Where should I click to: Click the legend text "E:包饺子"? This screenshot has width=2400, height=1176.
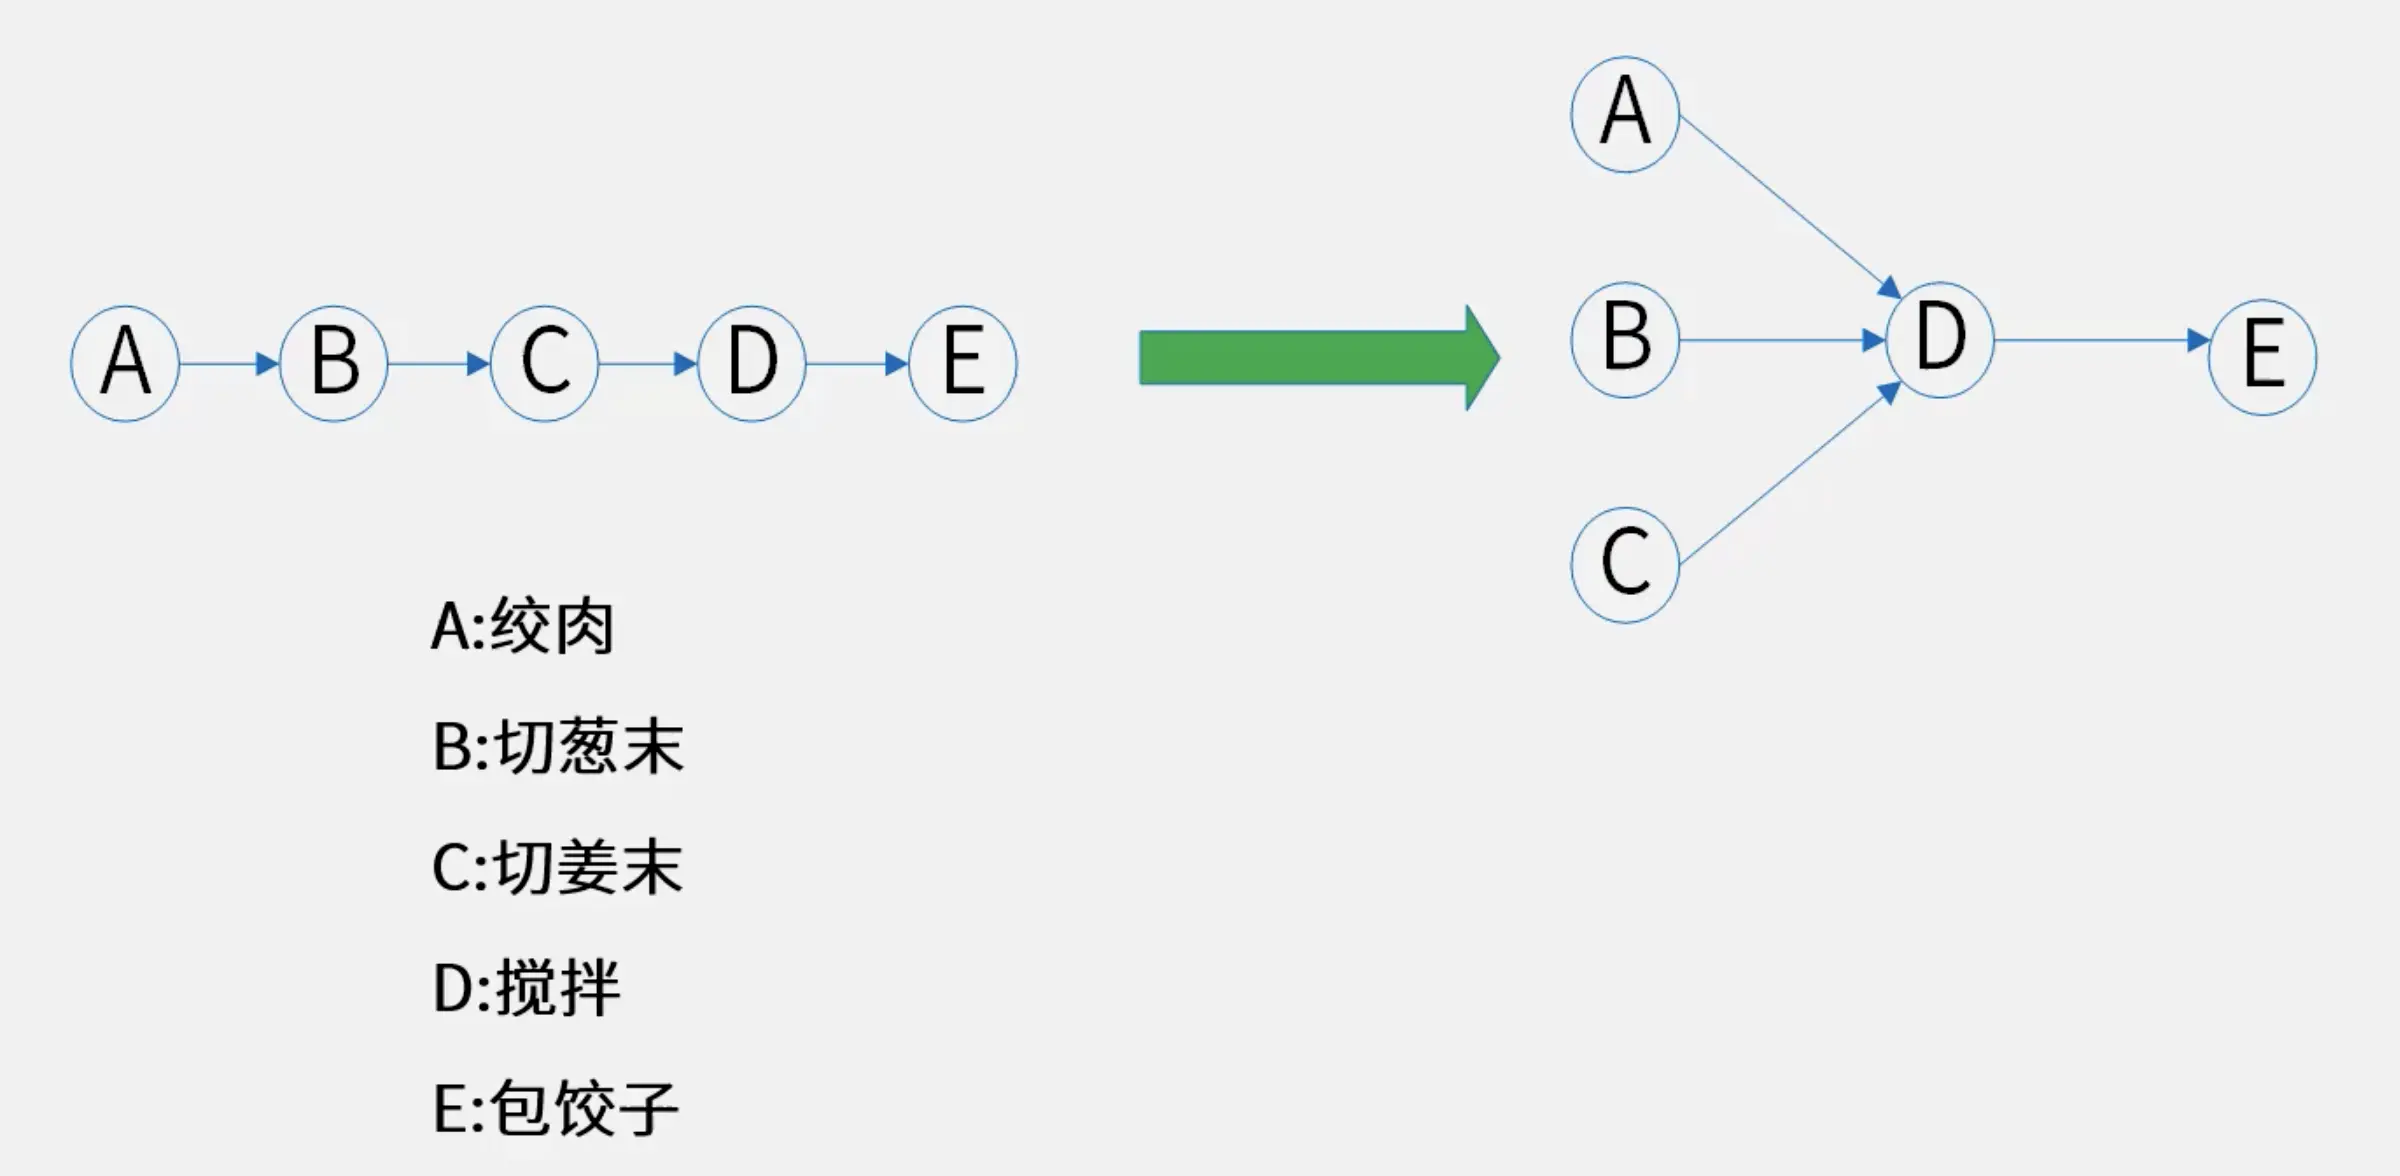556,1108
